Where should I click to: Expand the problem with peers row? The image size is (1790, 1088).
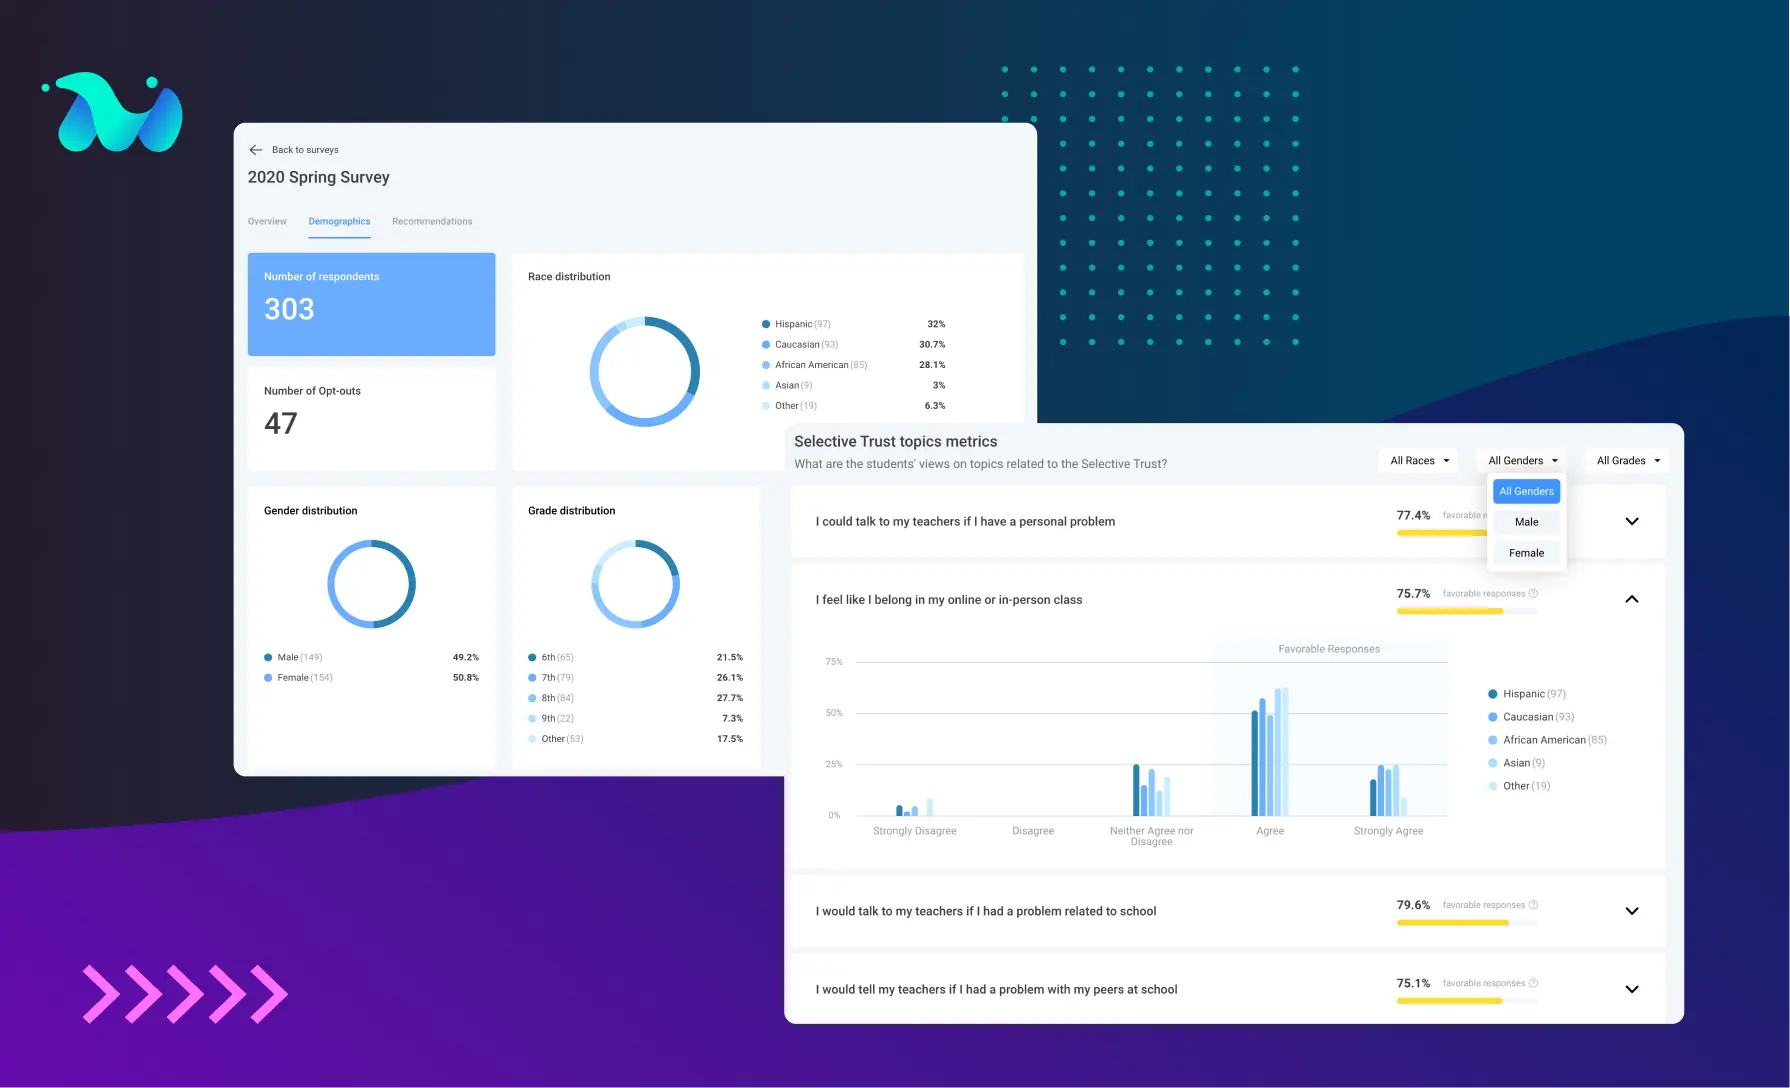coord(1632,989)
